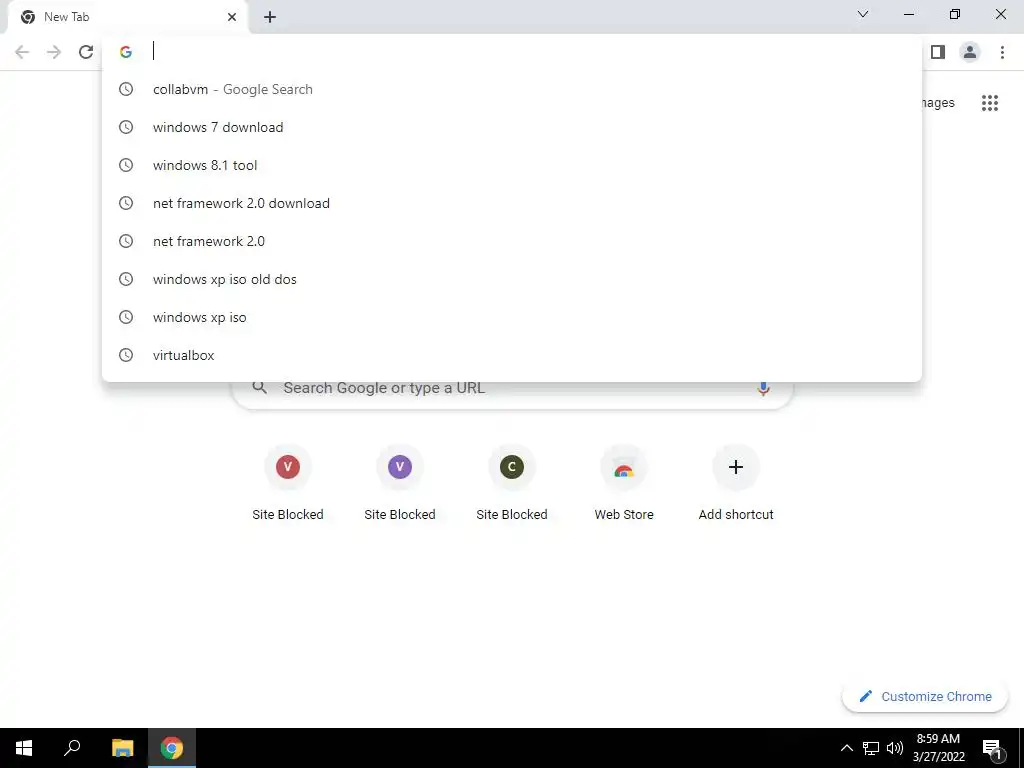1024x768 pixels.
Task: Open the volume tray icon
Action: point(895,748)
